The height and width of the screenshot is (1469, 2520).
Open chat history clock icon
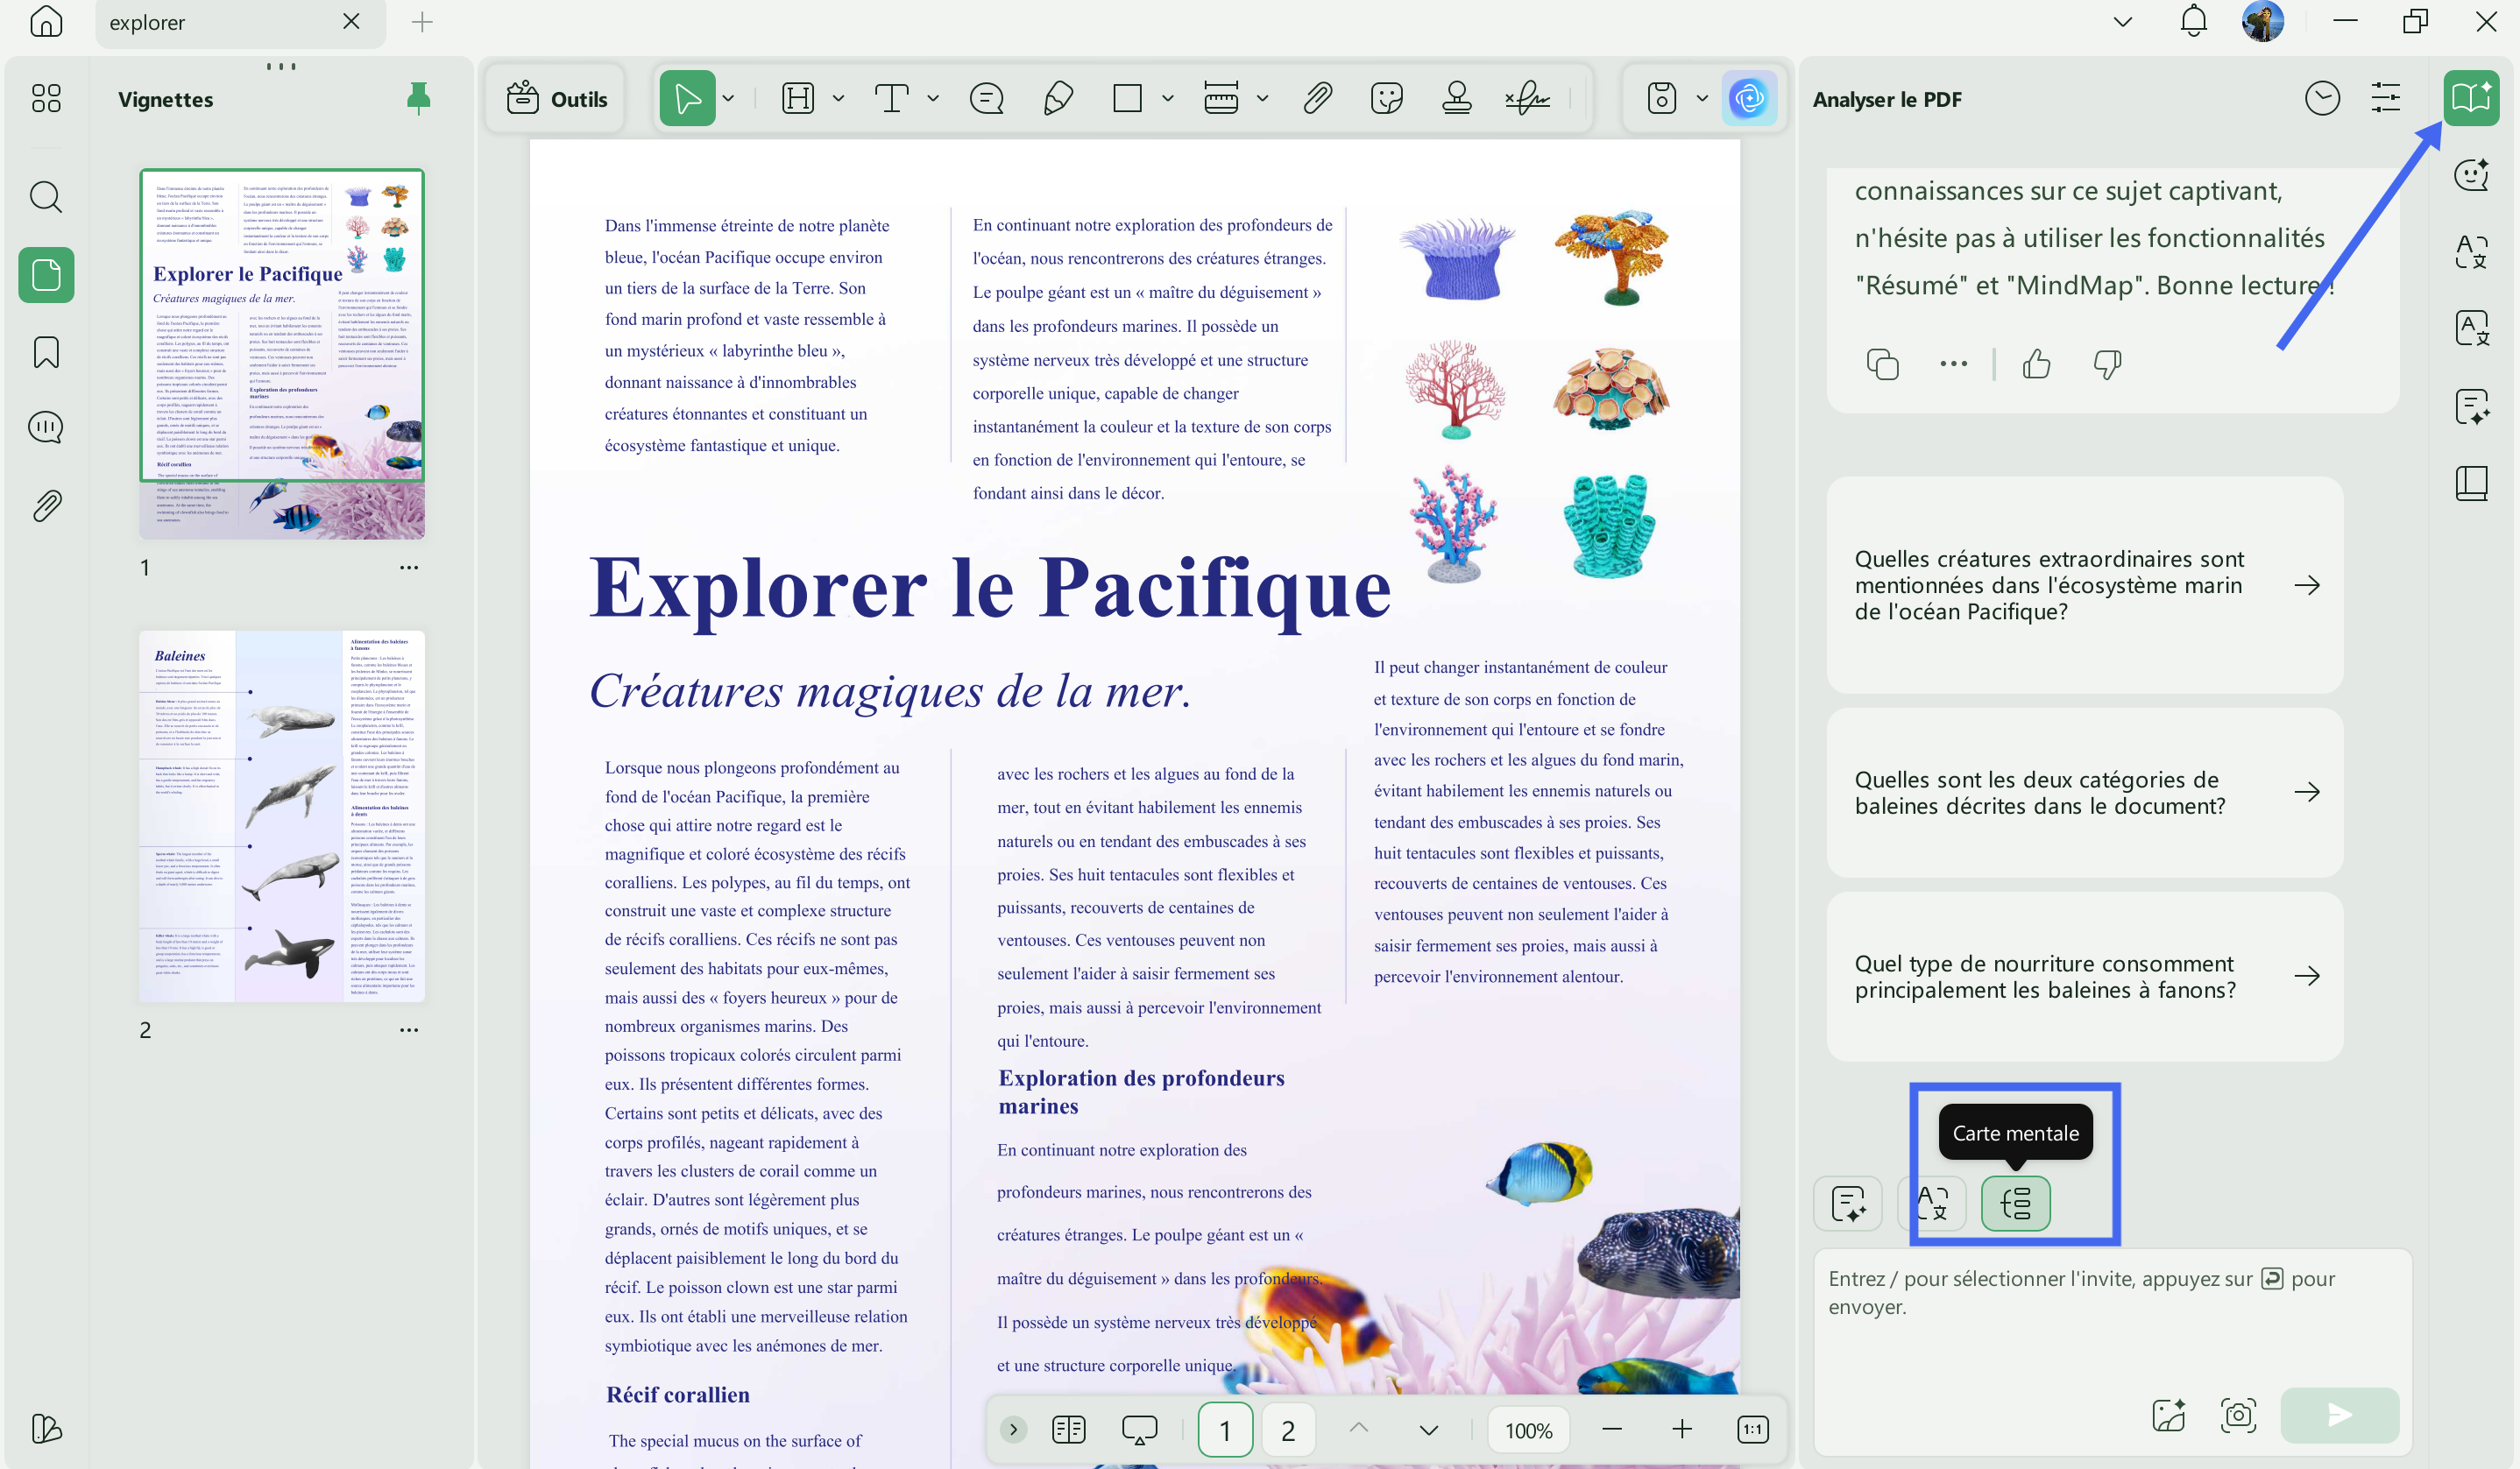tap(2322, 98)
